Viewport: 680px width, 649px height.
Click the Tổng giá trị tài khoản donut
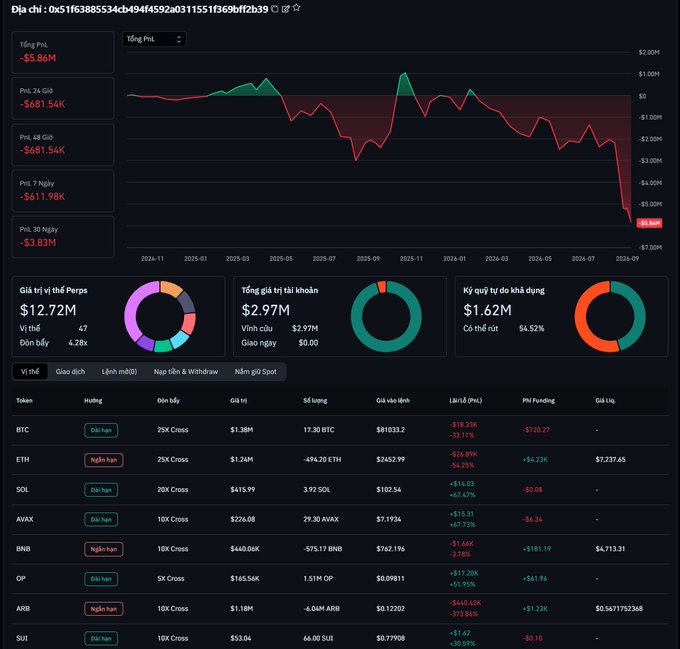386,316
